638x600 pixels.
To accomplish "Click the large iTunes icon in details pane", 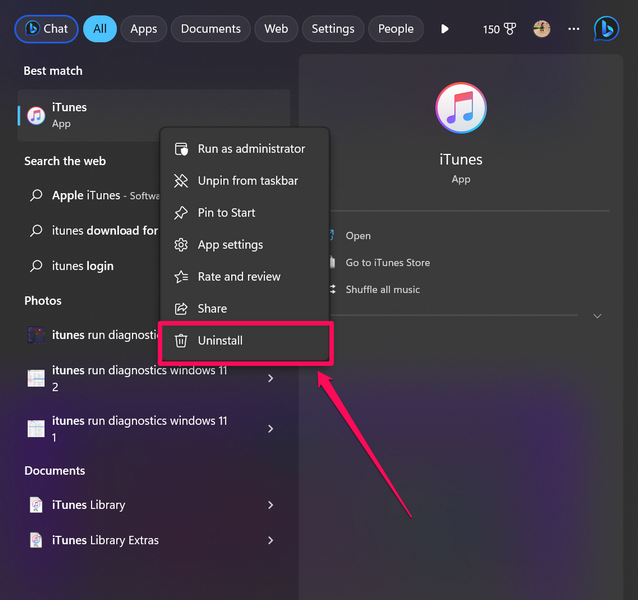I will (x=461, y=109).
